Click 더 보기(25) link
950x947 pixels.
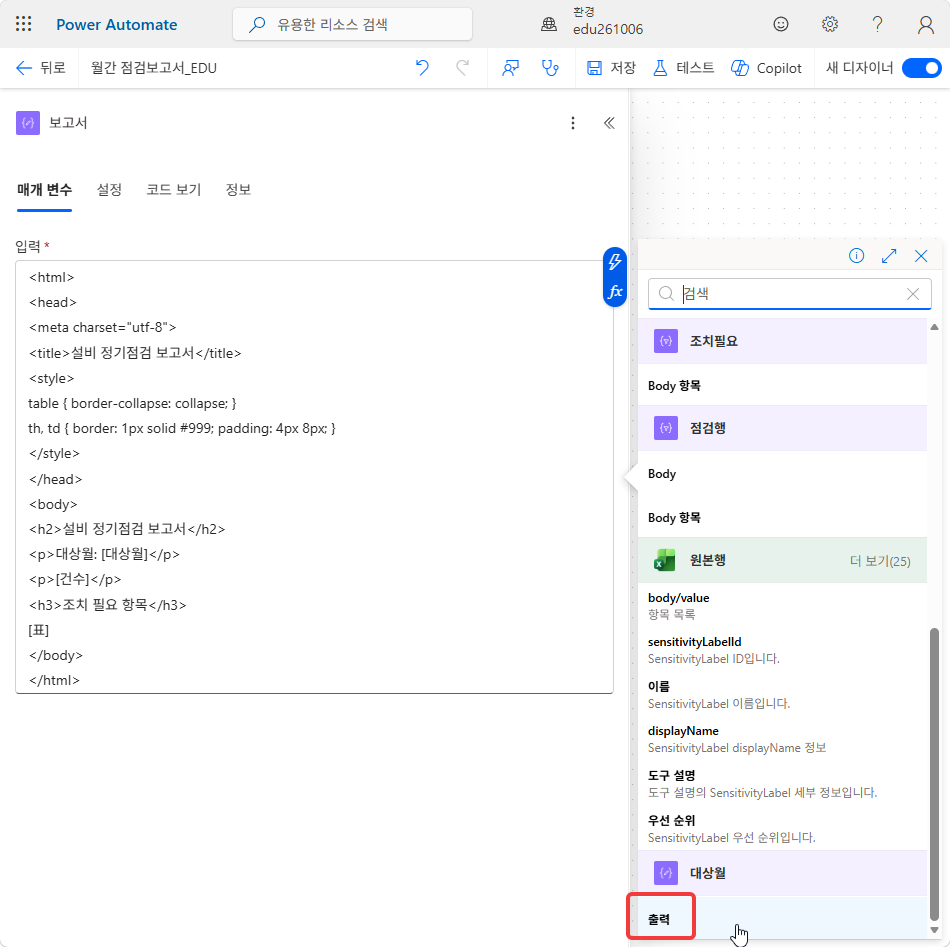[x=880, y=561]
